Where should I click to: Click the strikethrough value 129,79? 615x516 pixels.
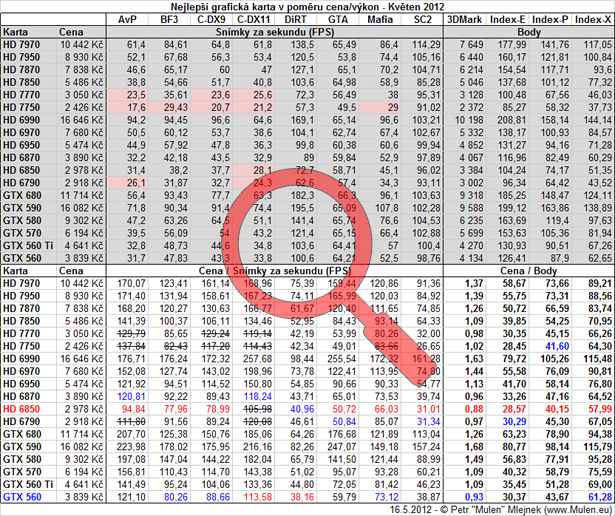[131, 334]
